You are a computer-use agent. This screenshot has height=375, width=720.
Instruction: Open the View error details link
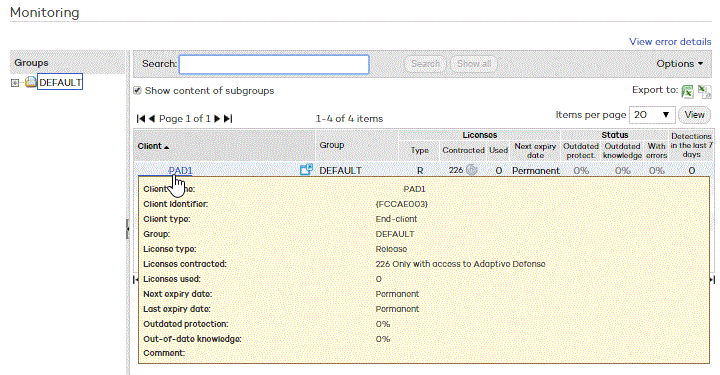pyautogui.click(x=670, y=41)
